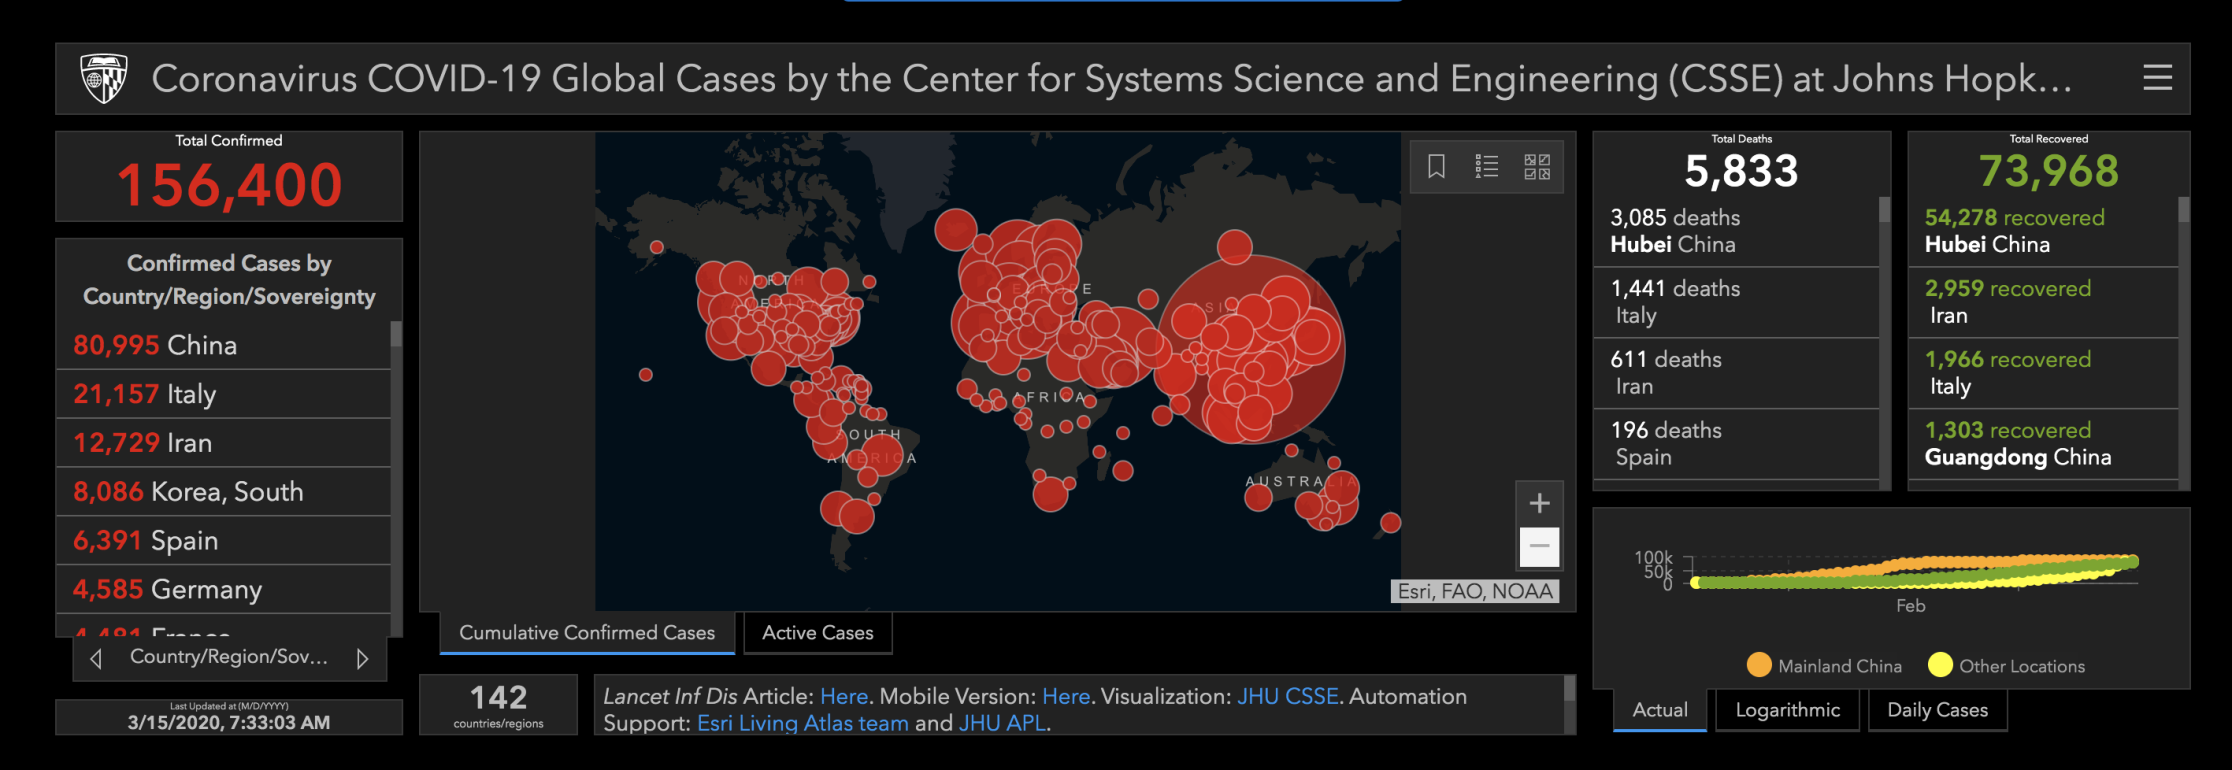Open the JHU APL link
The width and height of the screenshot is (2232, 770).
click(1002, 723)
